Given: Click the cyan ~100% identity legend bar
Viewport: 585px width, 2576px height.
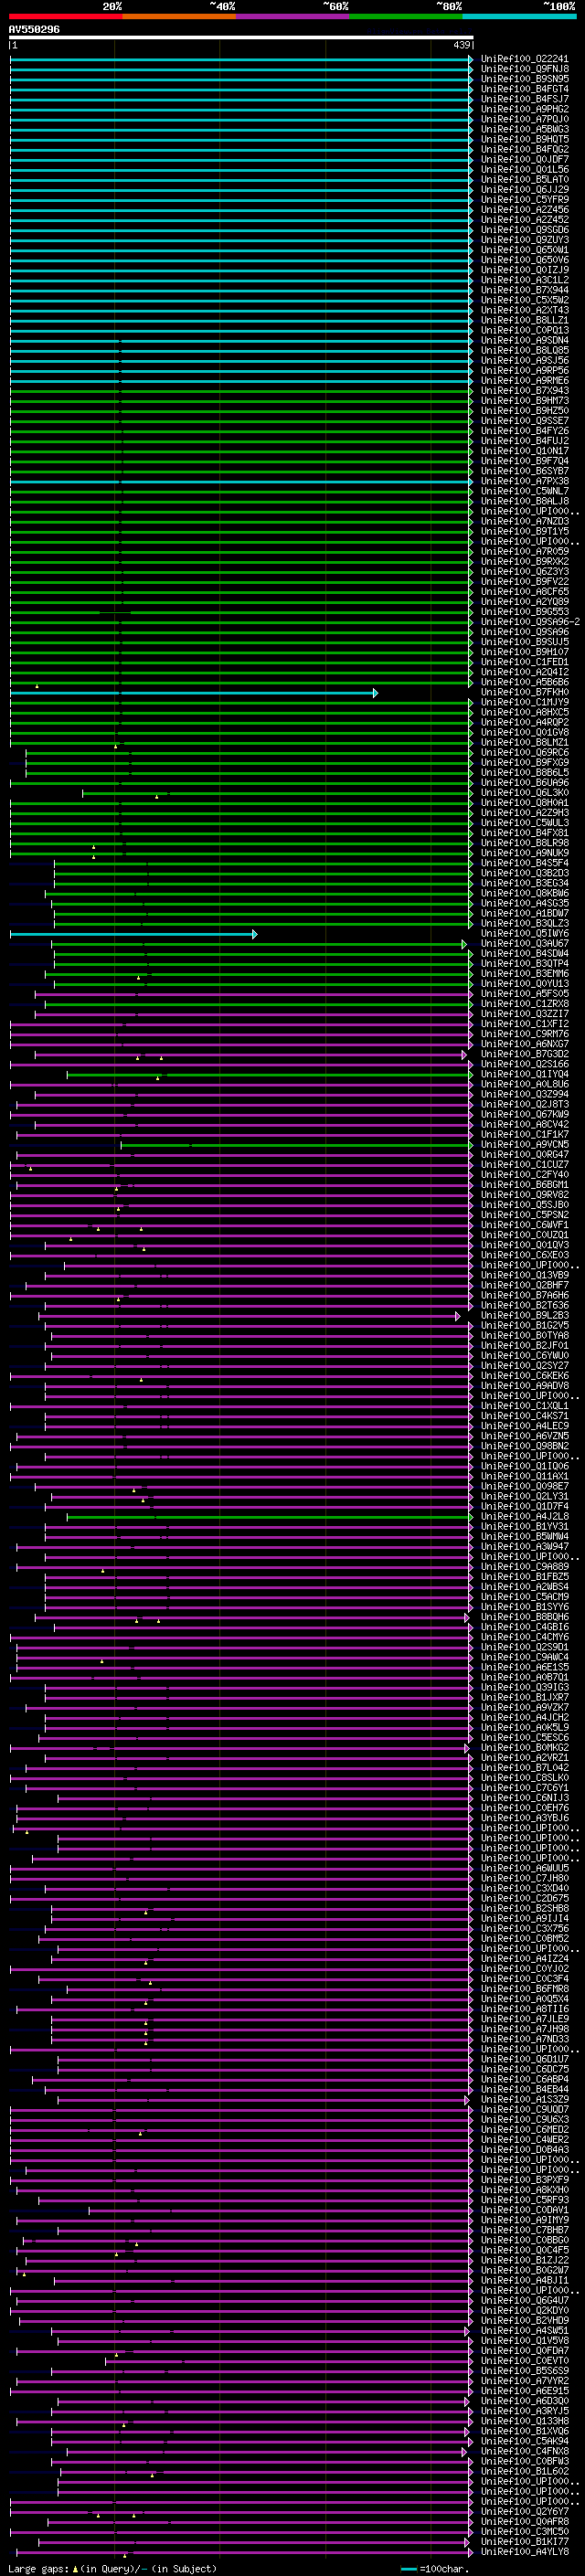Looking at the screenshot, I should pos(519,16).
